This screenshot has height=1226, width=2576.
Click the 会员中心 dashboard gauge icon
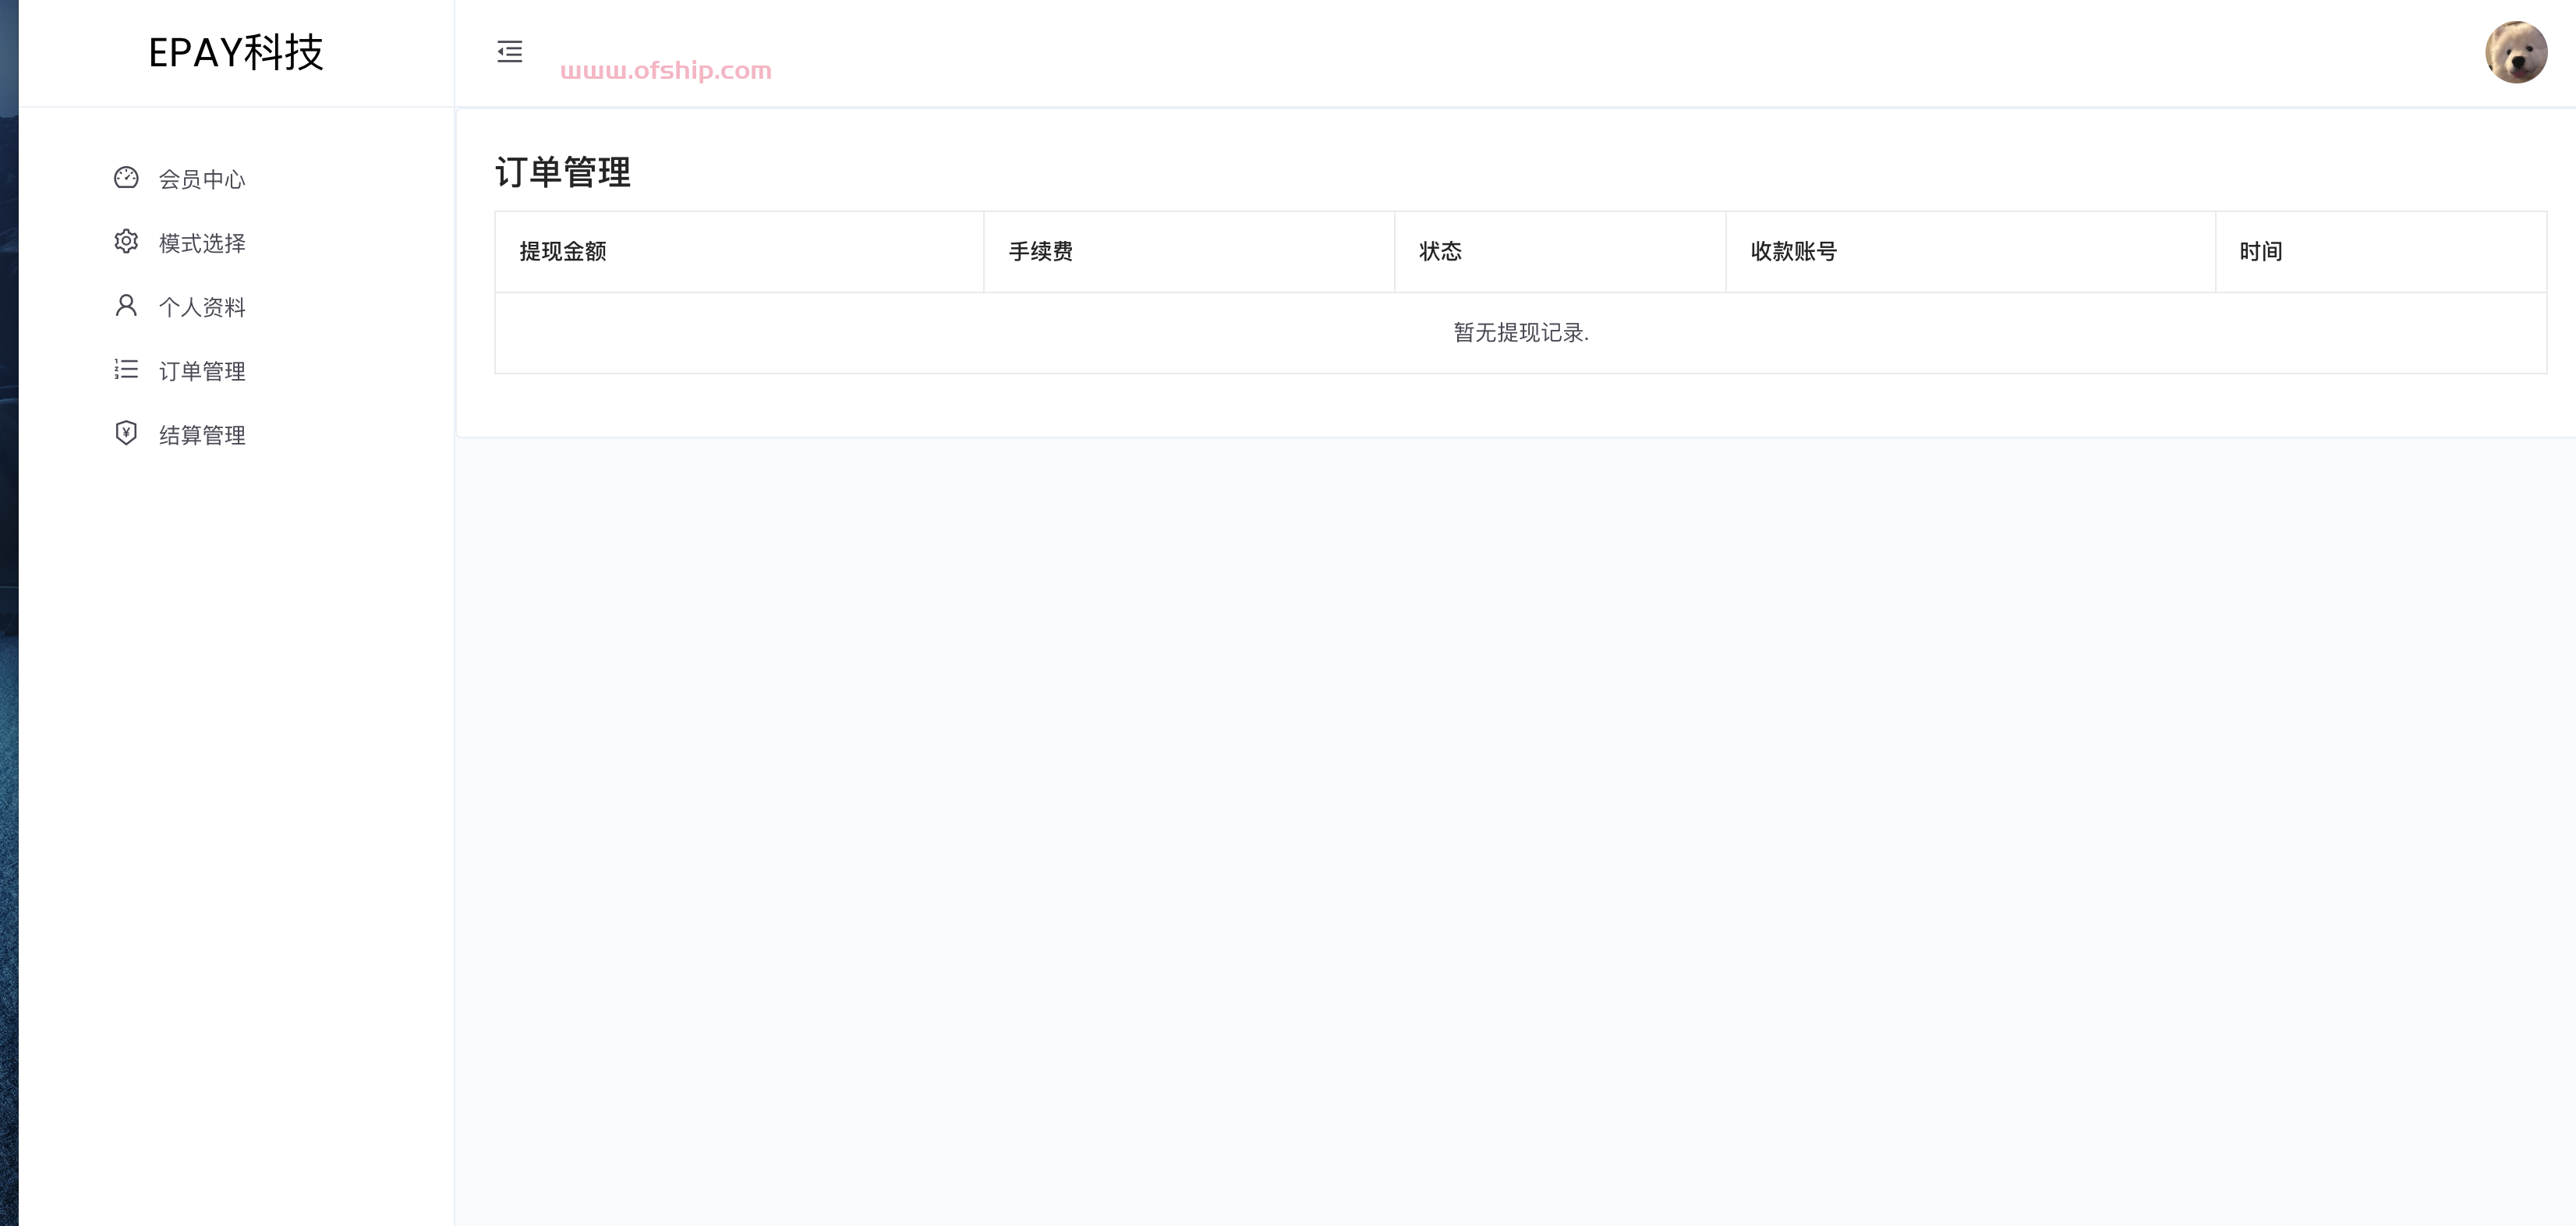coord(126,178)
